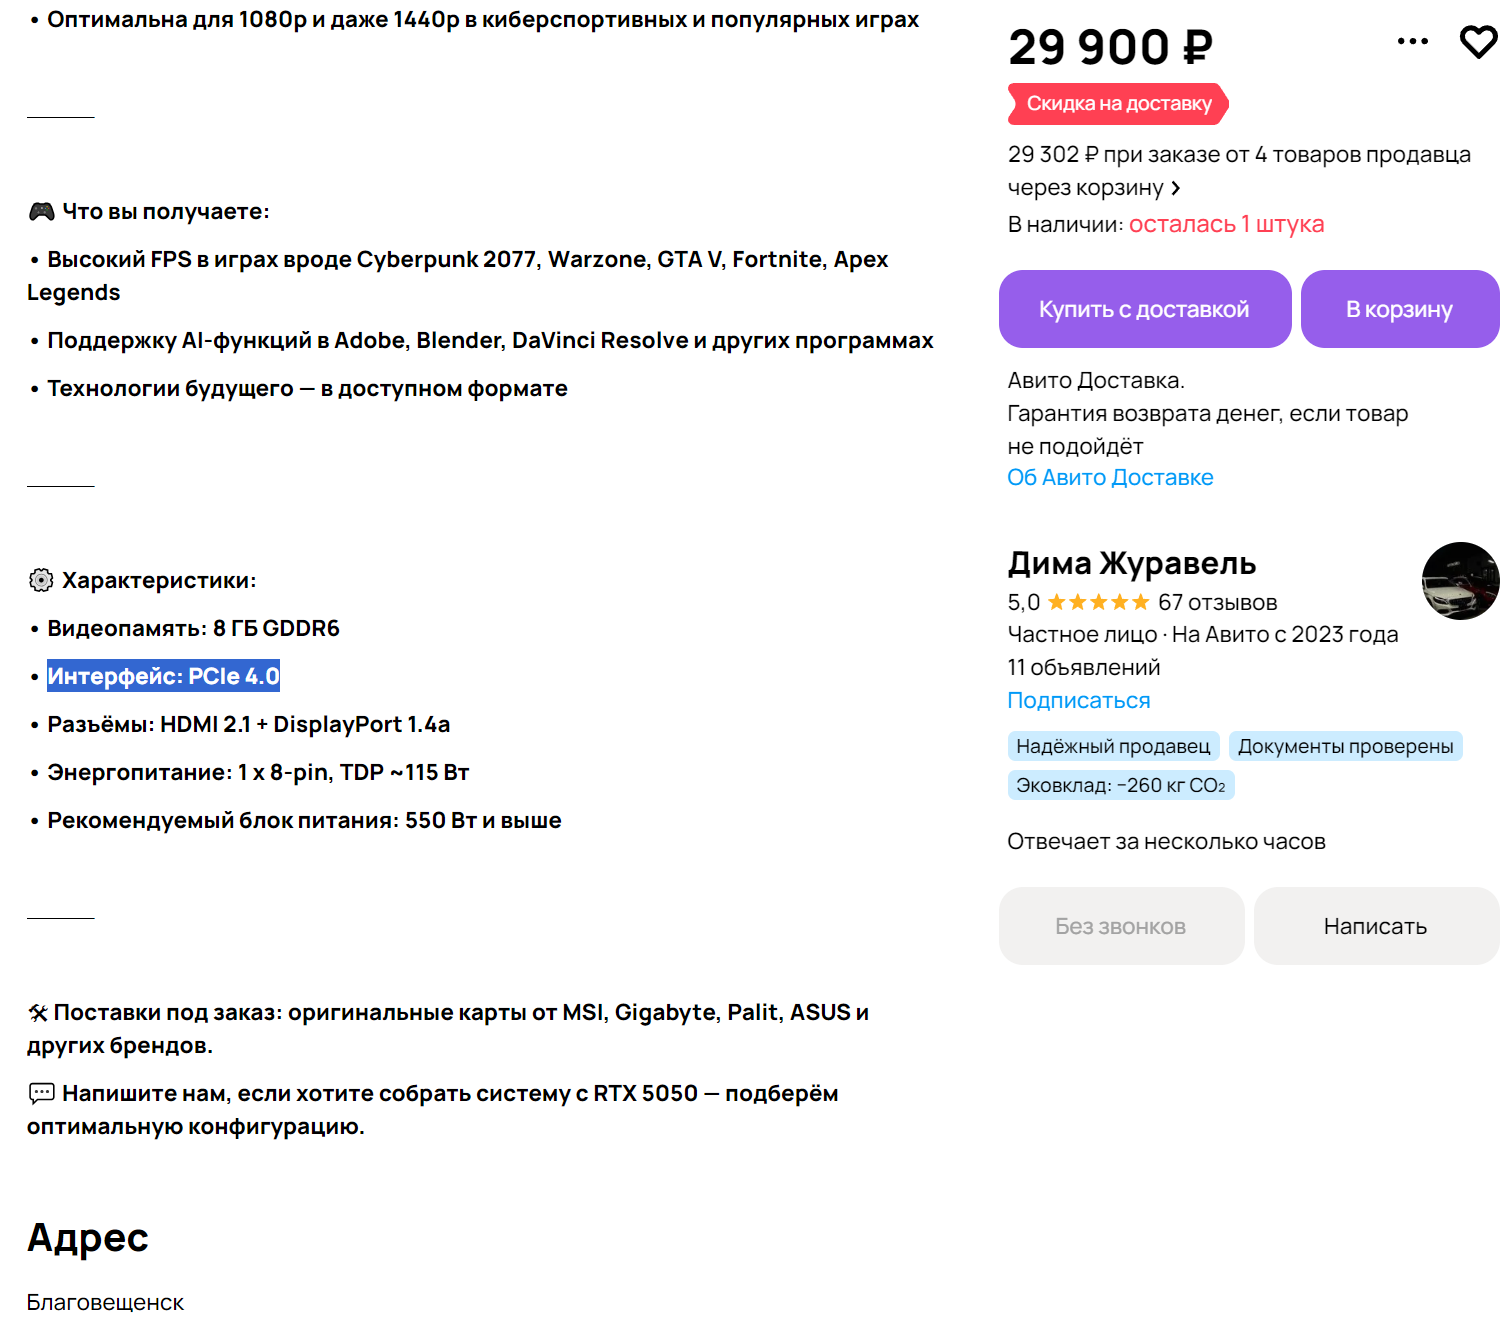Click the gamepad emoji icon
The height and width of the screenshot is (1331, 1504).
41,211
